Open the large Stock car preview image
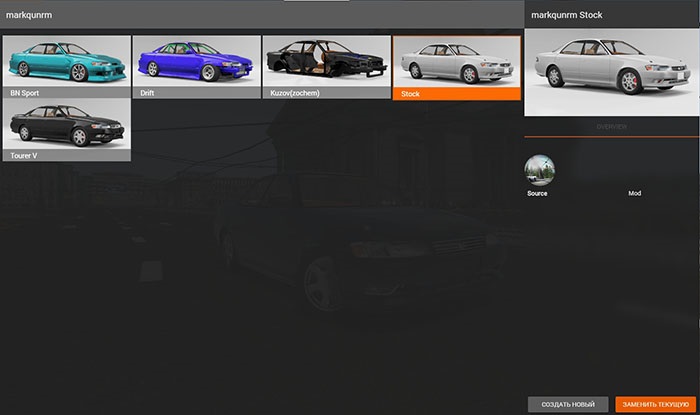 pos(612,72)
